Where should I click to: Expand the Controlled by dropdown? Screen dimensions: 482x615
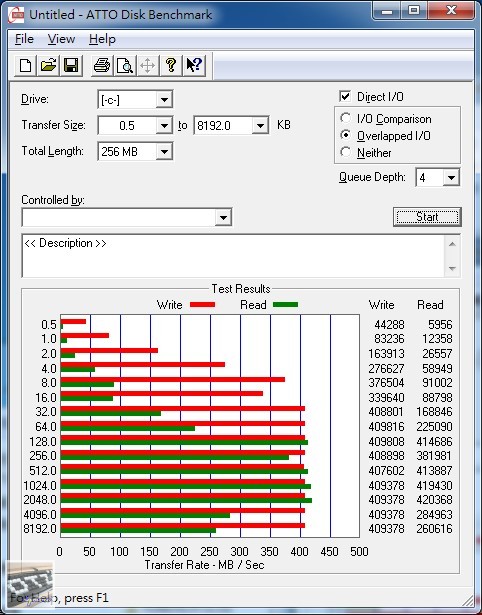[x=223, y=217]
